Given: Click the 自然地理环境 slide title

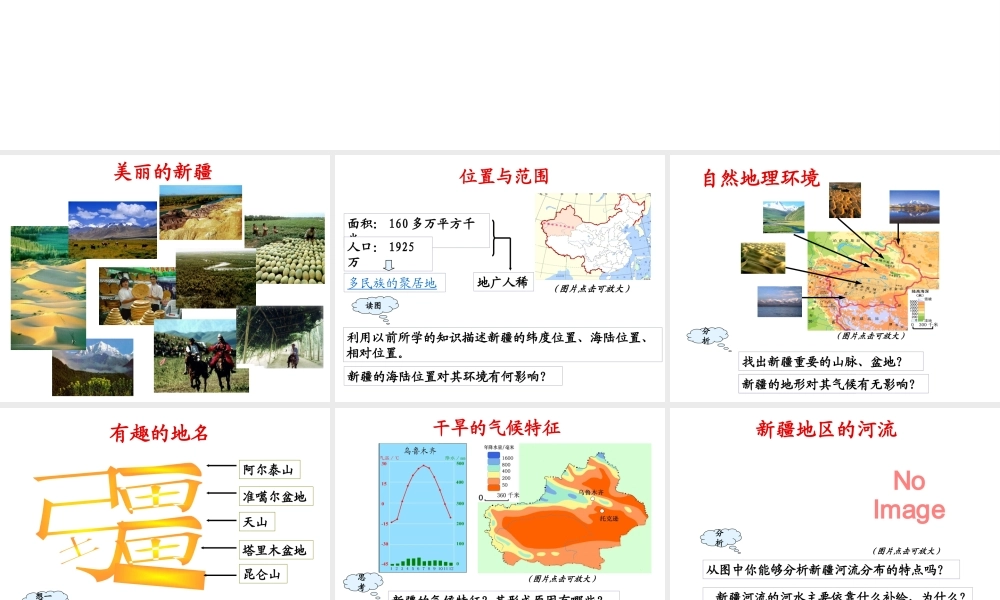Looking at the screenshot, I should [761, 178].
